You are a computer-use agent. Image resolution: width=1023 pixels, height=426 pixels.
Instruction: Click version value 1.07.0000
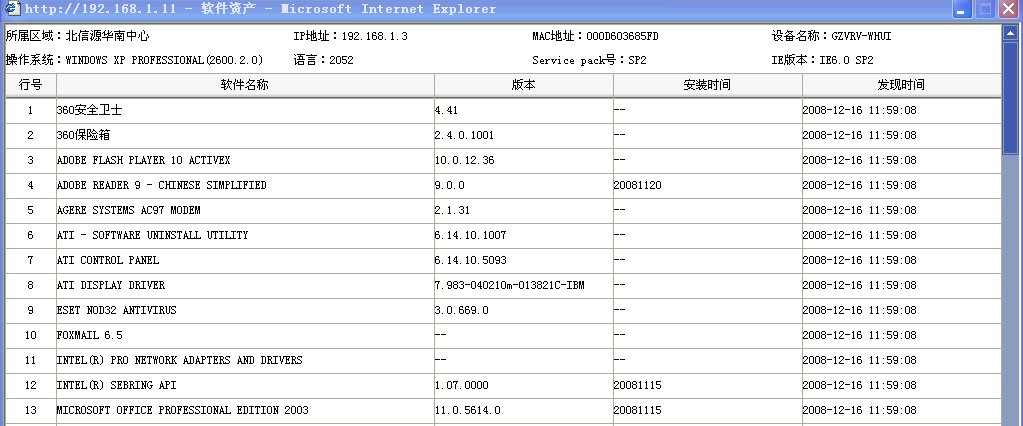coord(461,385)
